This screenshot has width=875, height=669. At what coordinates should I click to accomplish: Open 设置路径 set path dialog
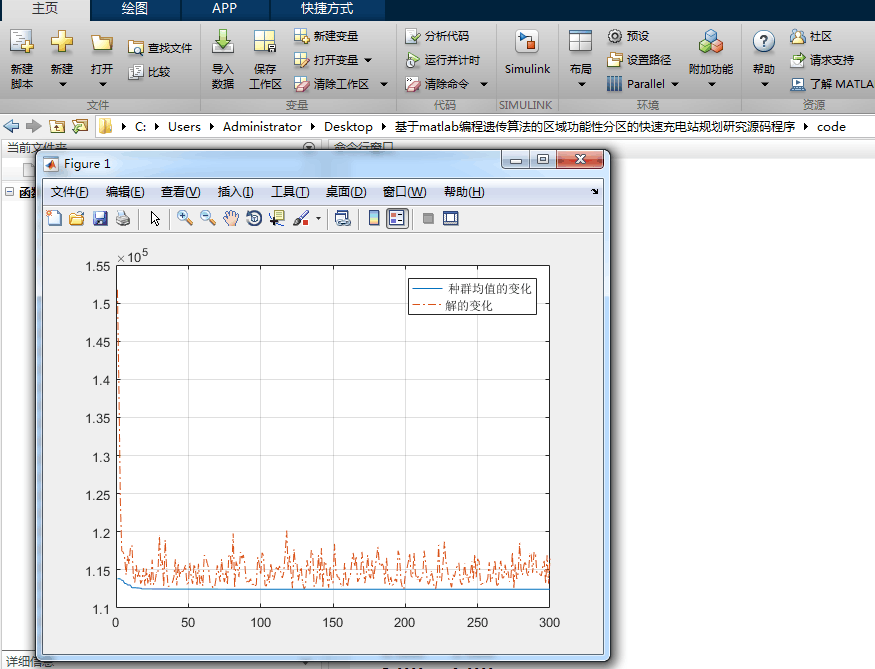pos(639,60)
